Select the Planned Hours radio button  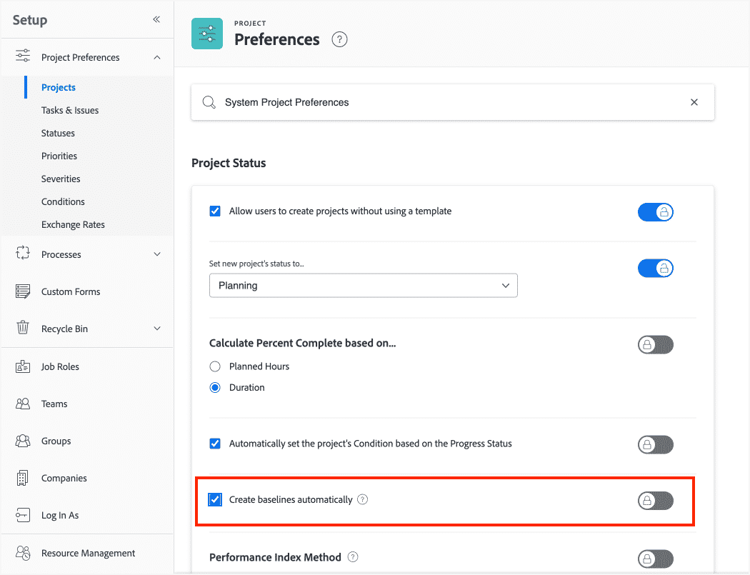[215, 366]
